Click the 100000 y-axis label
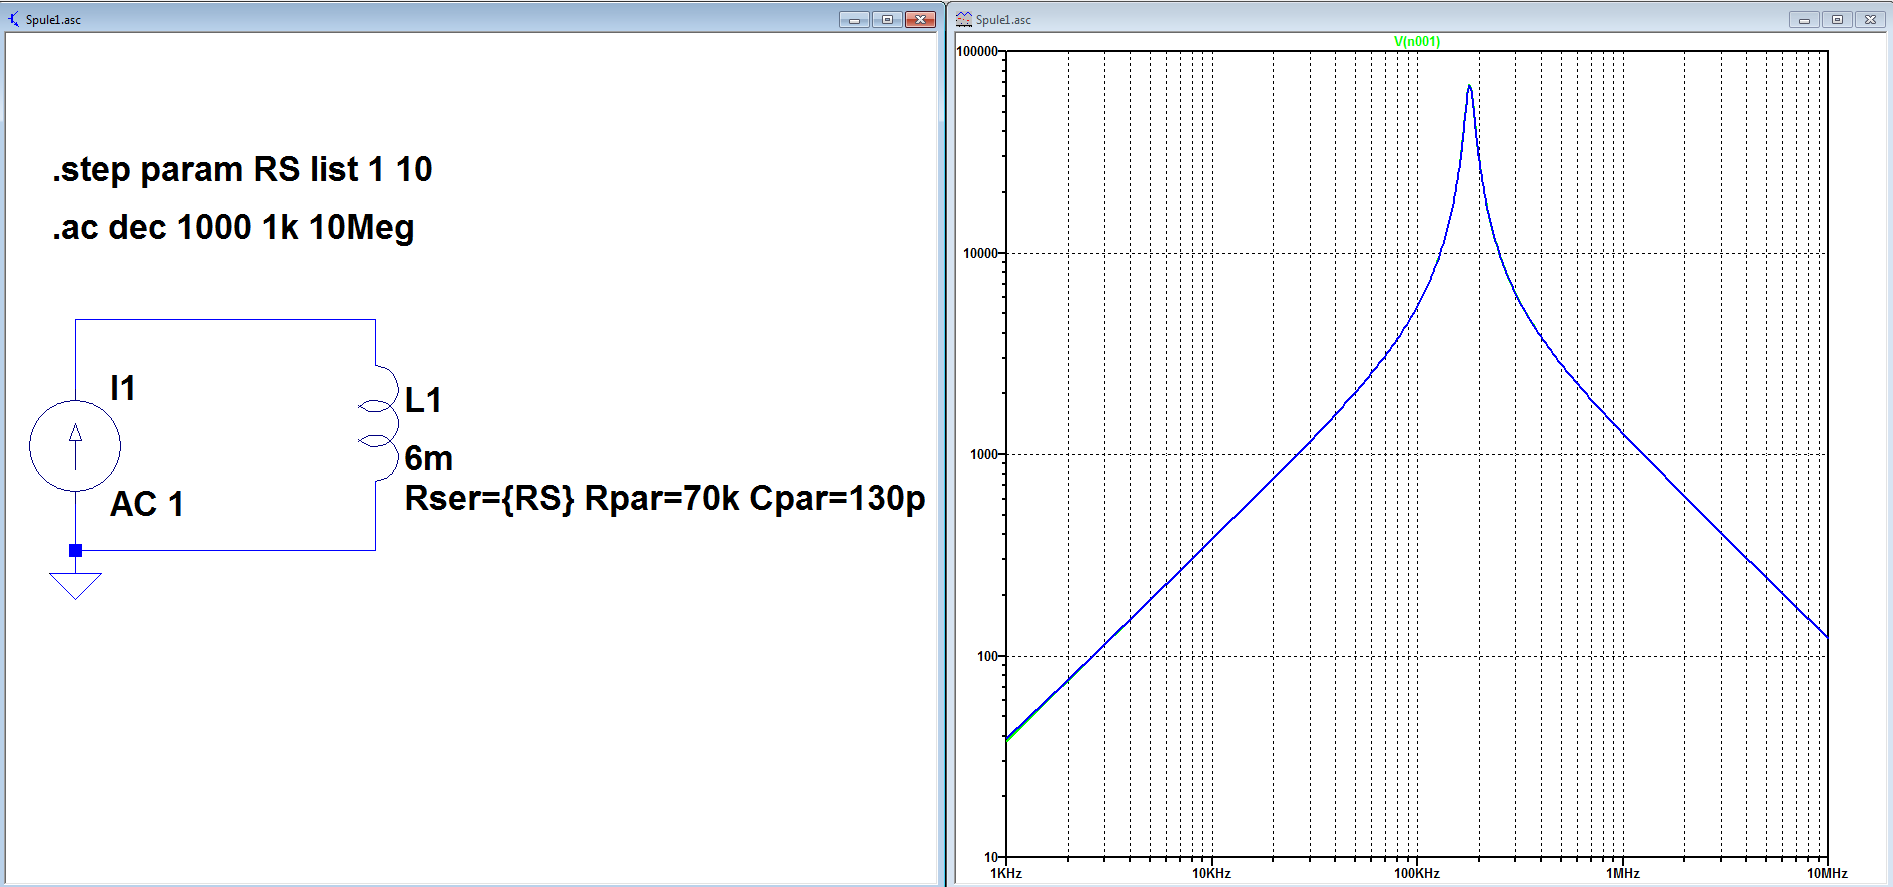 pyautogui.click(x=977, y=51)
